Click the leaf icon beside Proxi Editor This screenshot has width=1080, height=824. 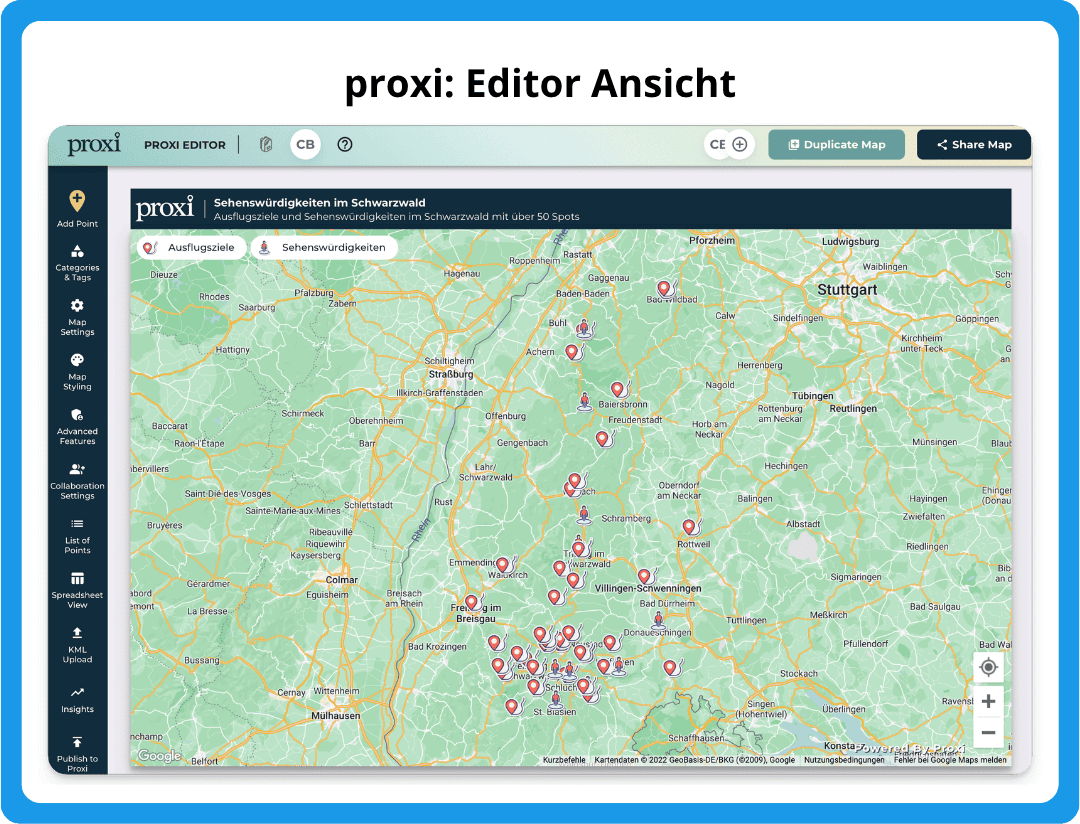click(266, 145)
